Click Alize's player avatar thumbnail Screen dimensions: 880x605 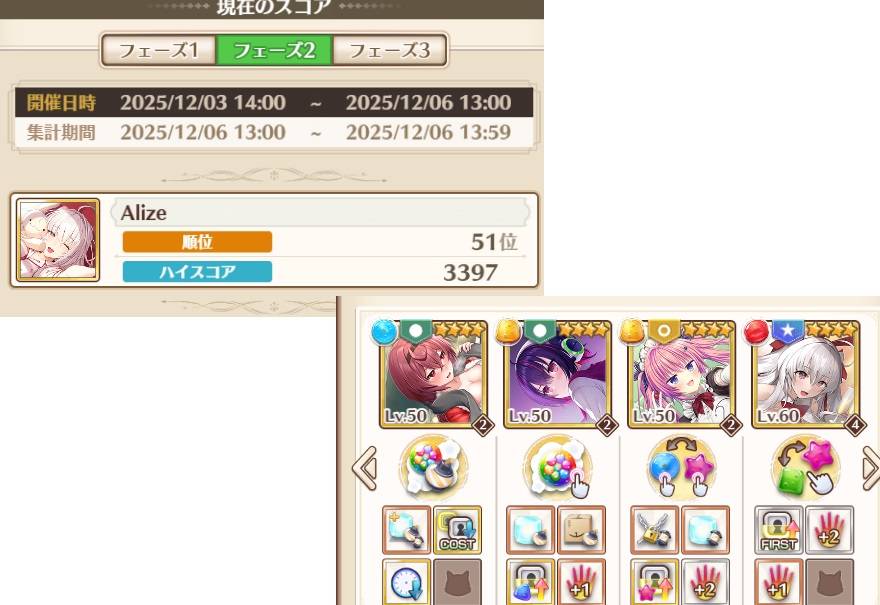[x=58, y=240]
